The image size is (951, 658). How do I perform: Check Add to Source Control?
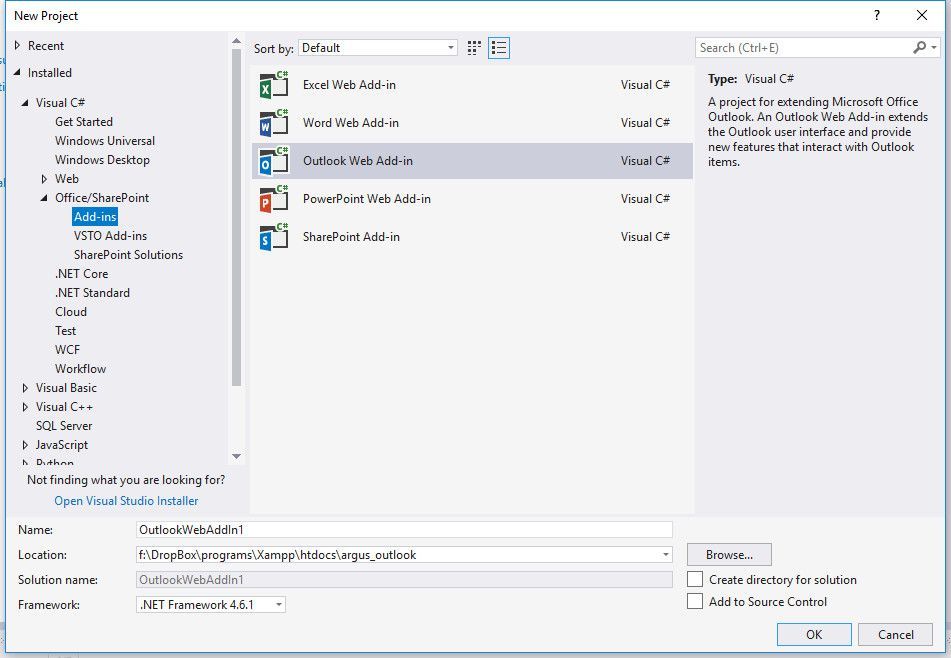pos(695,601)
